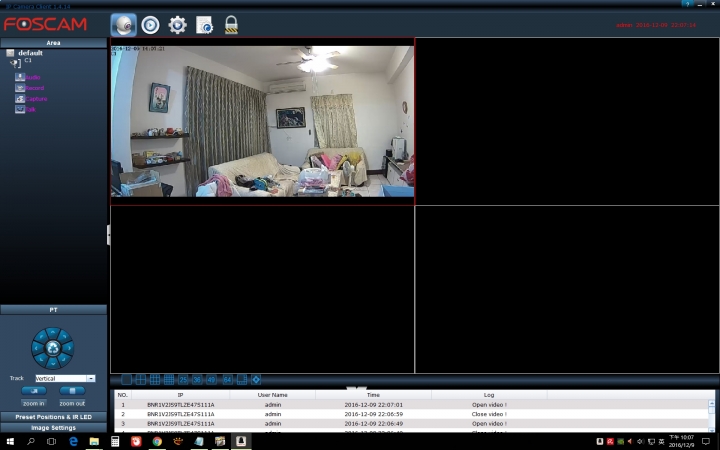
Task: Choose the 25-channel layout button
Action: [183, 380]
